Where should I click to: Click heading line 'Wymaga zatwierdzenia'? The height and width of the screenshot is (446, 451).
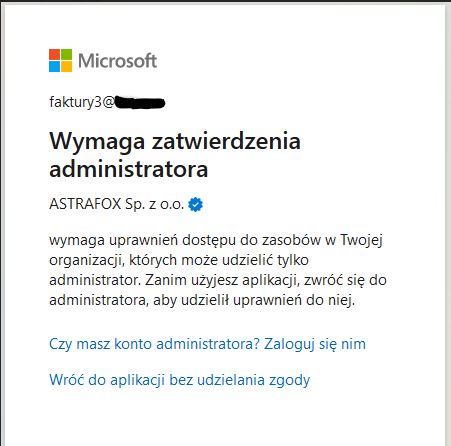click(175, 141)
